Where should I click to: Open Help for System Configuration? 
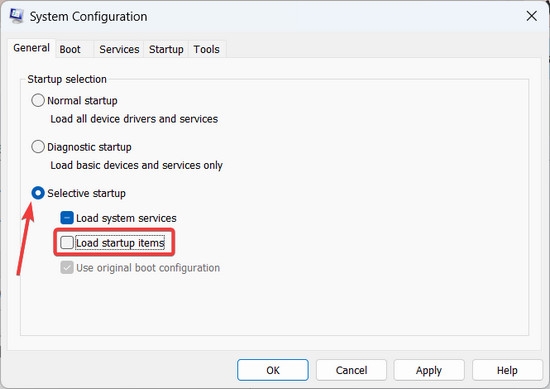point(507,370)
